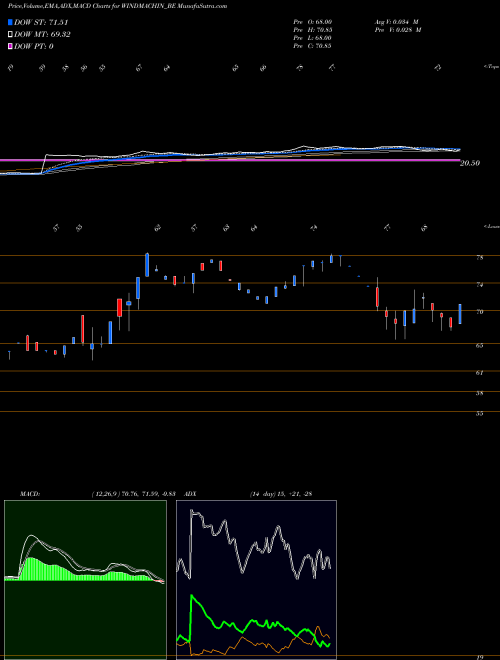Click the MACD values "(12,26,9) 70.76, 71.59, -0.83"
The width and height of the screenshot is (500, 660).
point(133,494)
